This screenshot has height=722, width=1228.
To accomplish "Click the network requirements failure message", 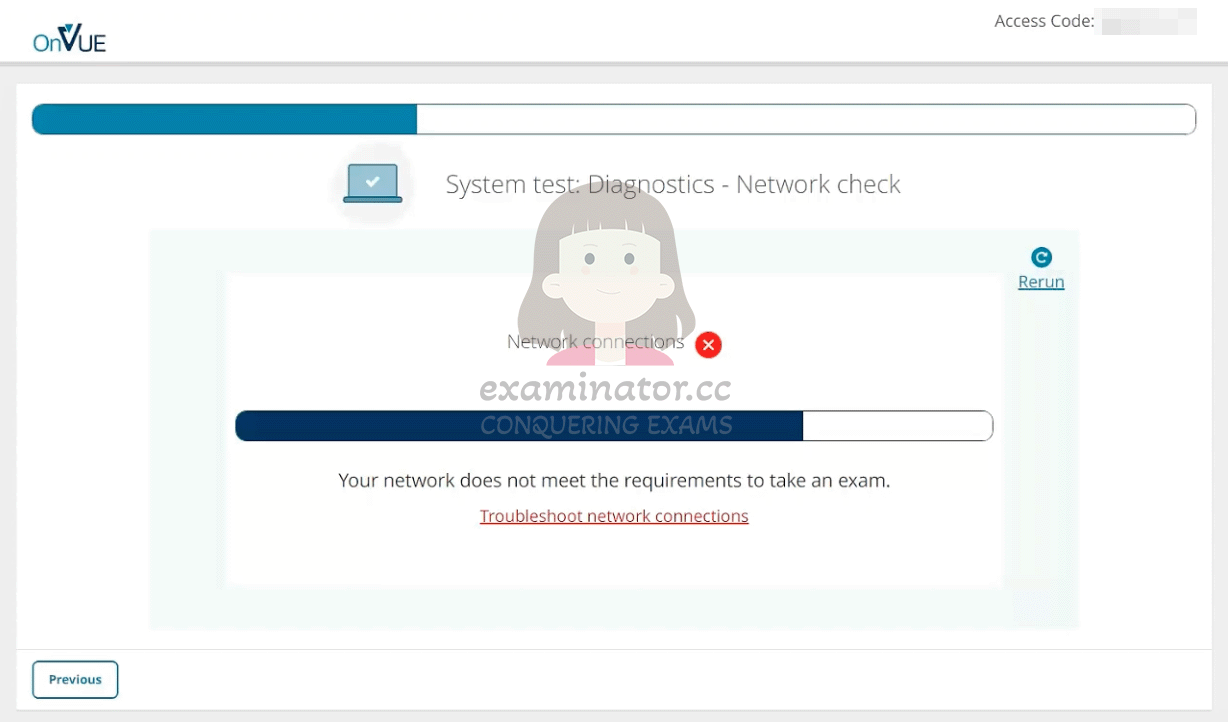I will pyautogui.click(x=614, y=480).
